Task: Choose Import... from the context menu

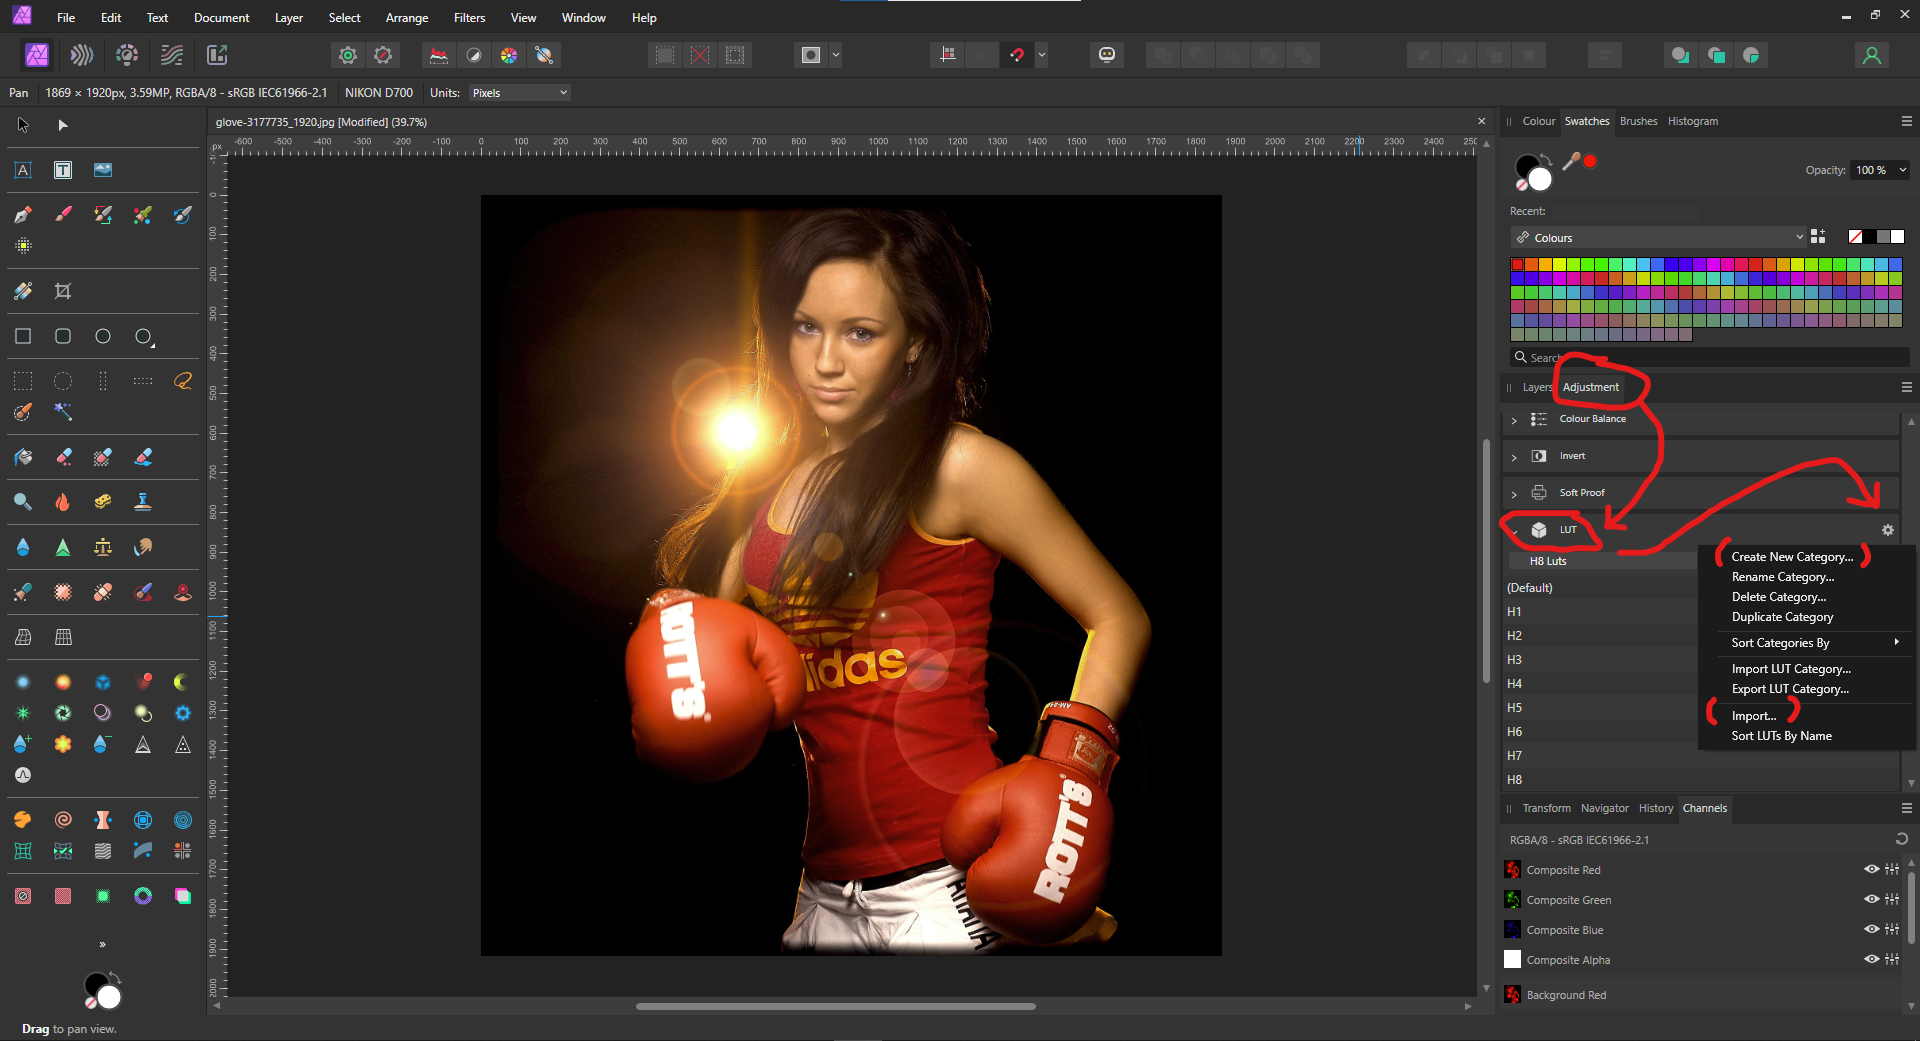Action: (x=1753, y=716)
